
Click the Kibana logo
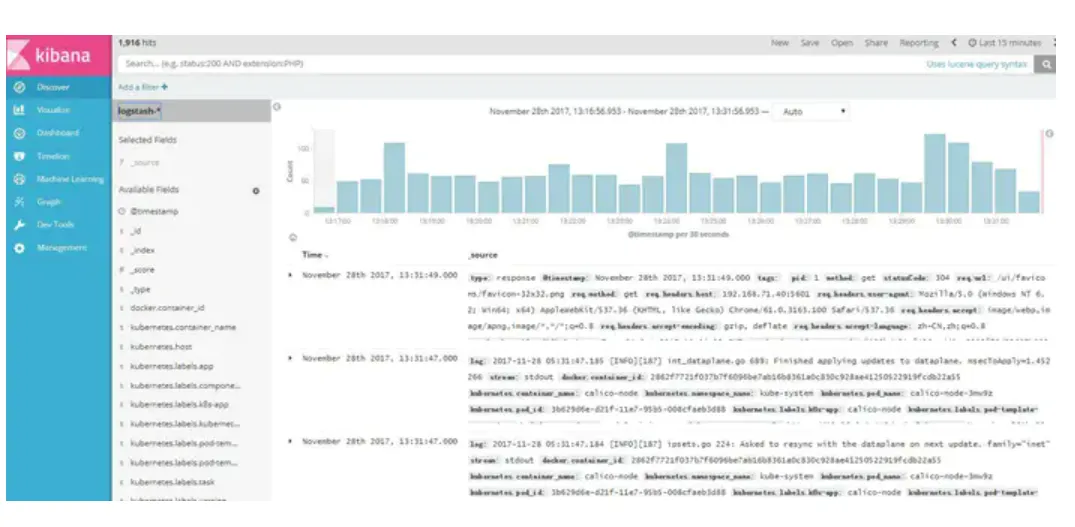click(59, 56)
